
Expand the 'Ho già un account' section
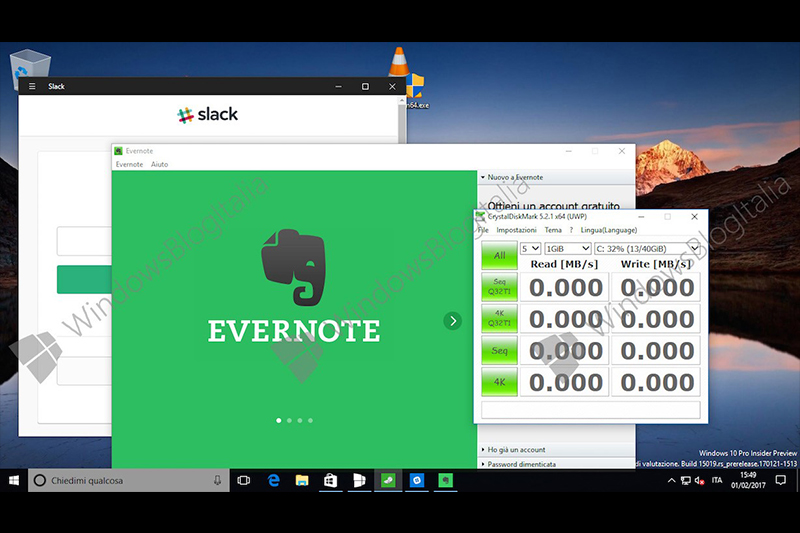tap(518, 450)
